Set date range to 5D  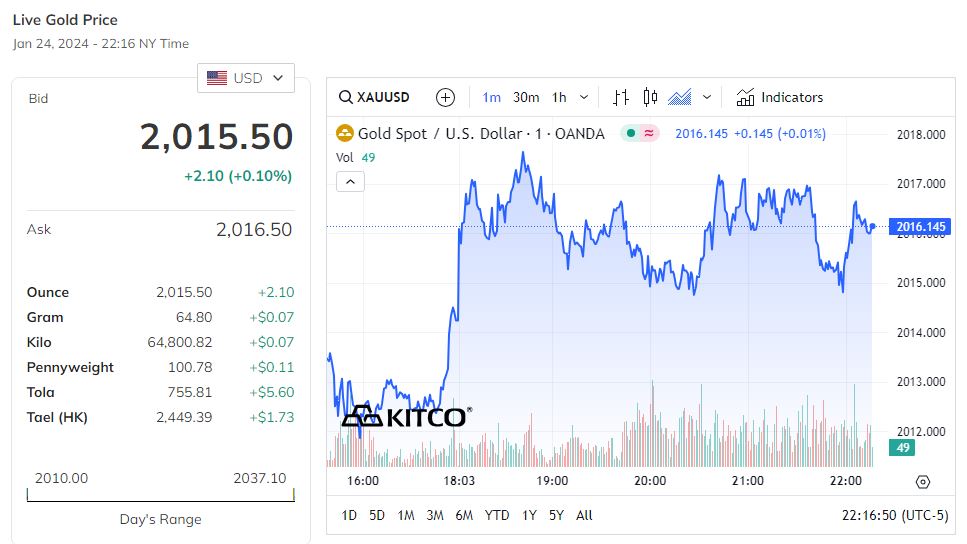[x=377, y=515]
